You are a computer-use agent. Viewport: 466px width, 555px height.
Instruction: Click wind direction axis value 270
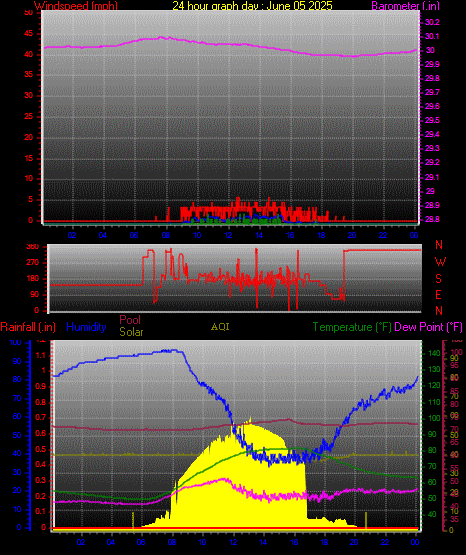(33, 263)
